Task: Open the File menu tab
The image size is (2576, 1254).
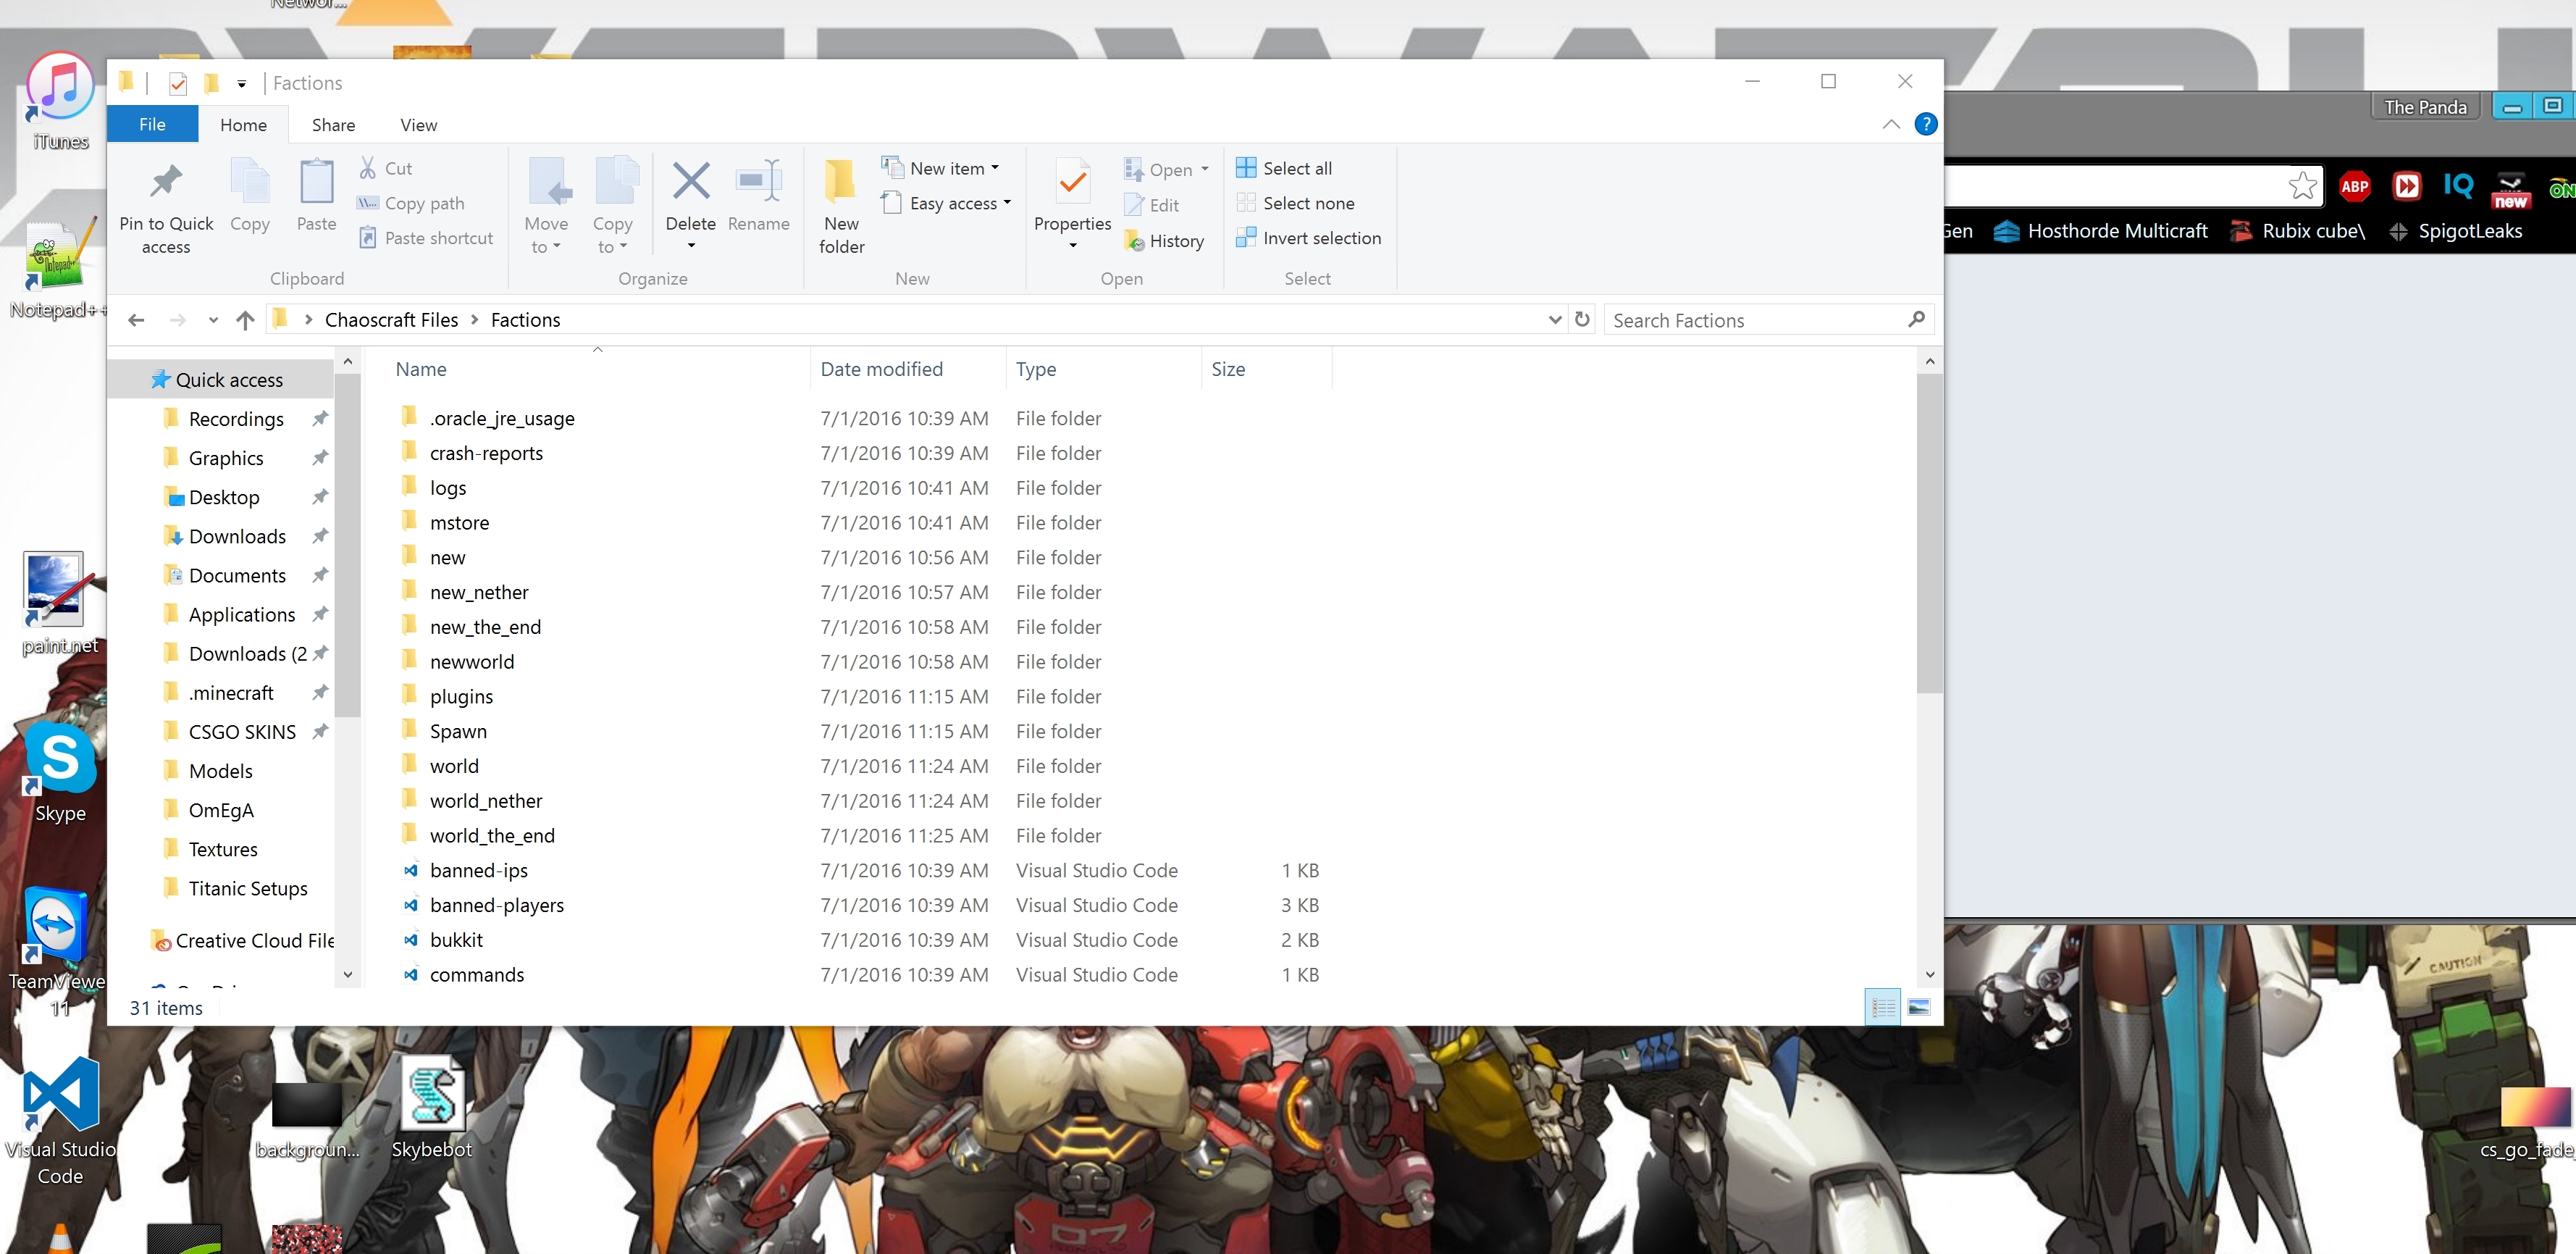Action: click(x=152, y=124)
